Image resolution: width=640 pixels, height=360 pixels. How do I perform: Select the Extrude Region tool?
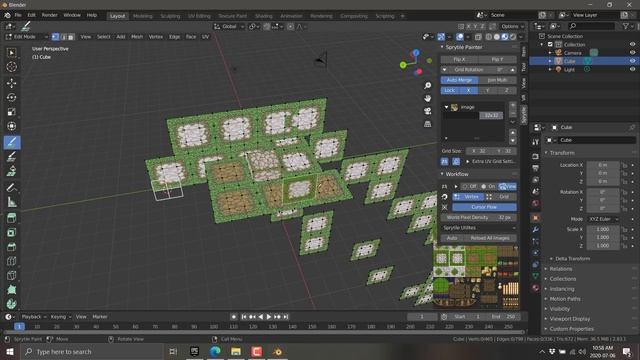pyautogui.click(x=11, y=218)
